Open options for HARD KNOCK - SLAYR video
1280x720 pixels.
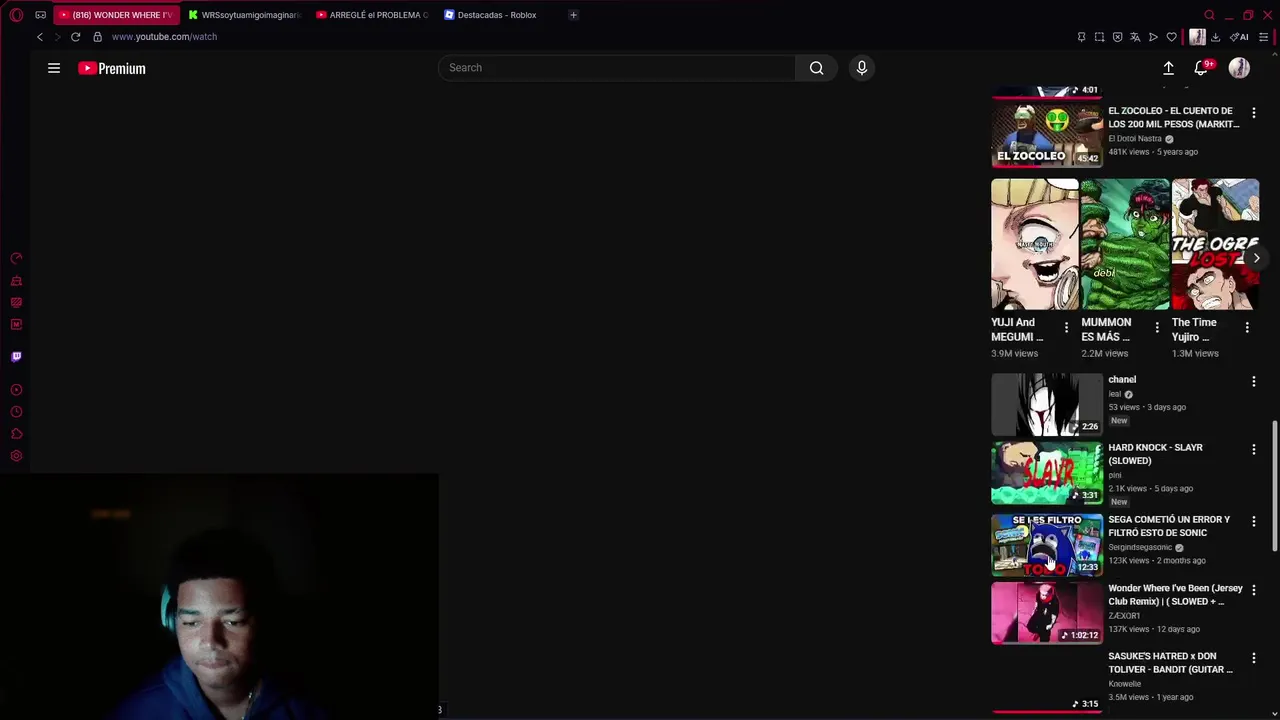point(1254,450)
